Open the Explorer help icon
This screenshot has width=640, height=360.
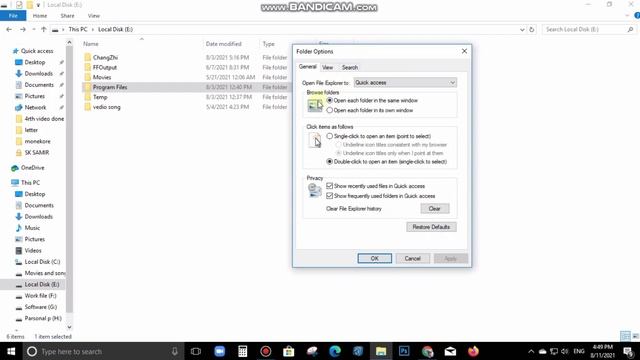[637, 16]
